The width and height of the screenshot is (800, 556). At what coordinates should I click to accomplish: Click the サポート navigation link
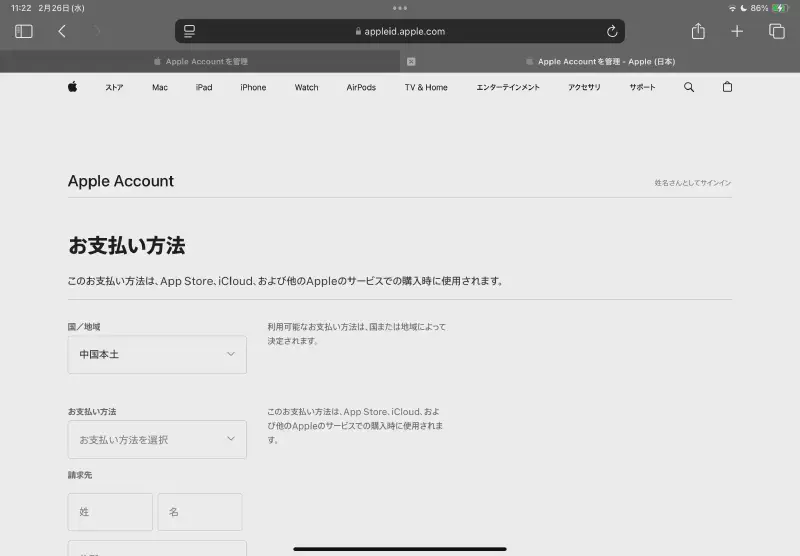tap(642, 87)
